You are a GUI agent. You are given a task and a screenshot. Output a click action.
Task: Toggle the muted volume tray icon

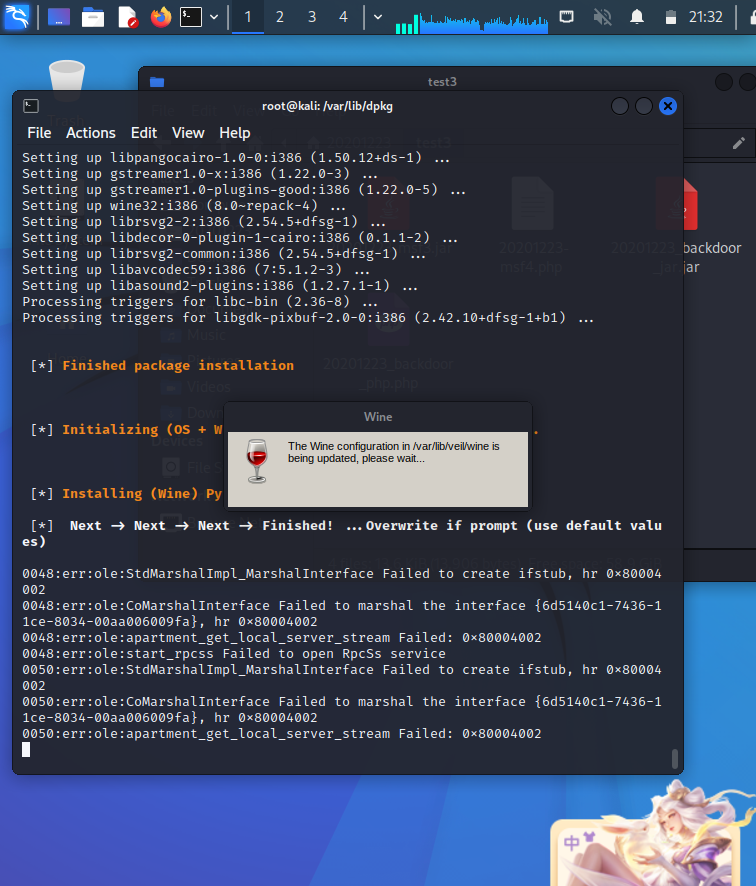click(602, 17)
